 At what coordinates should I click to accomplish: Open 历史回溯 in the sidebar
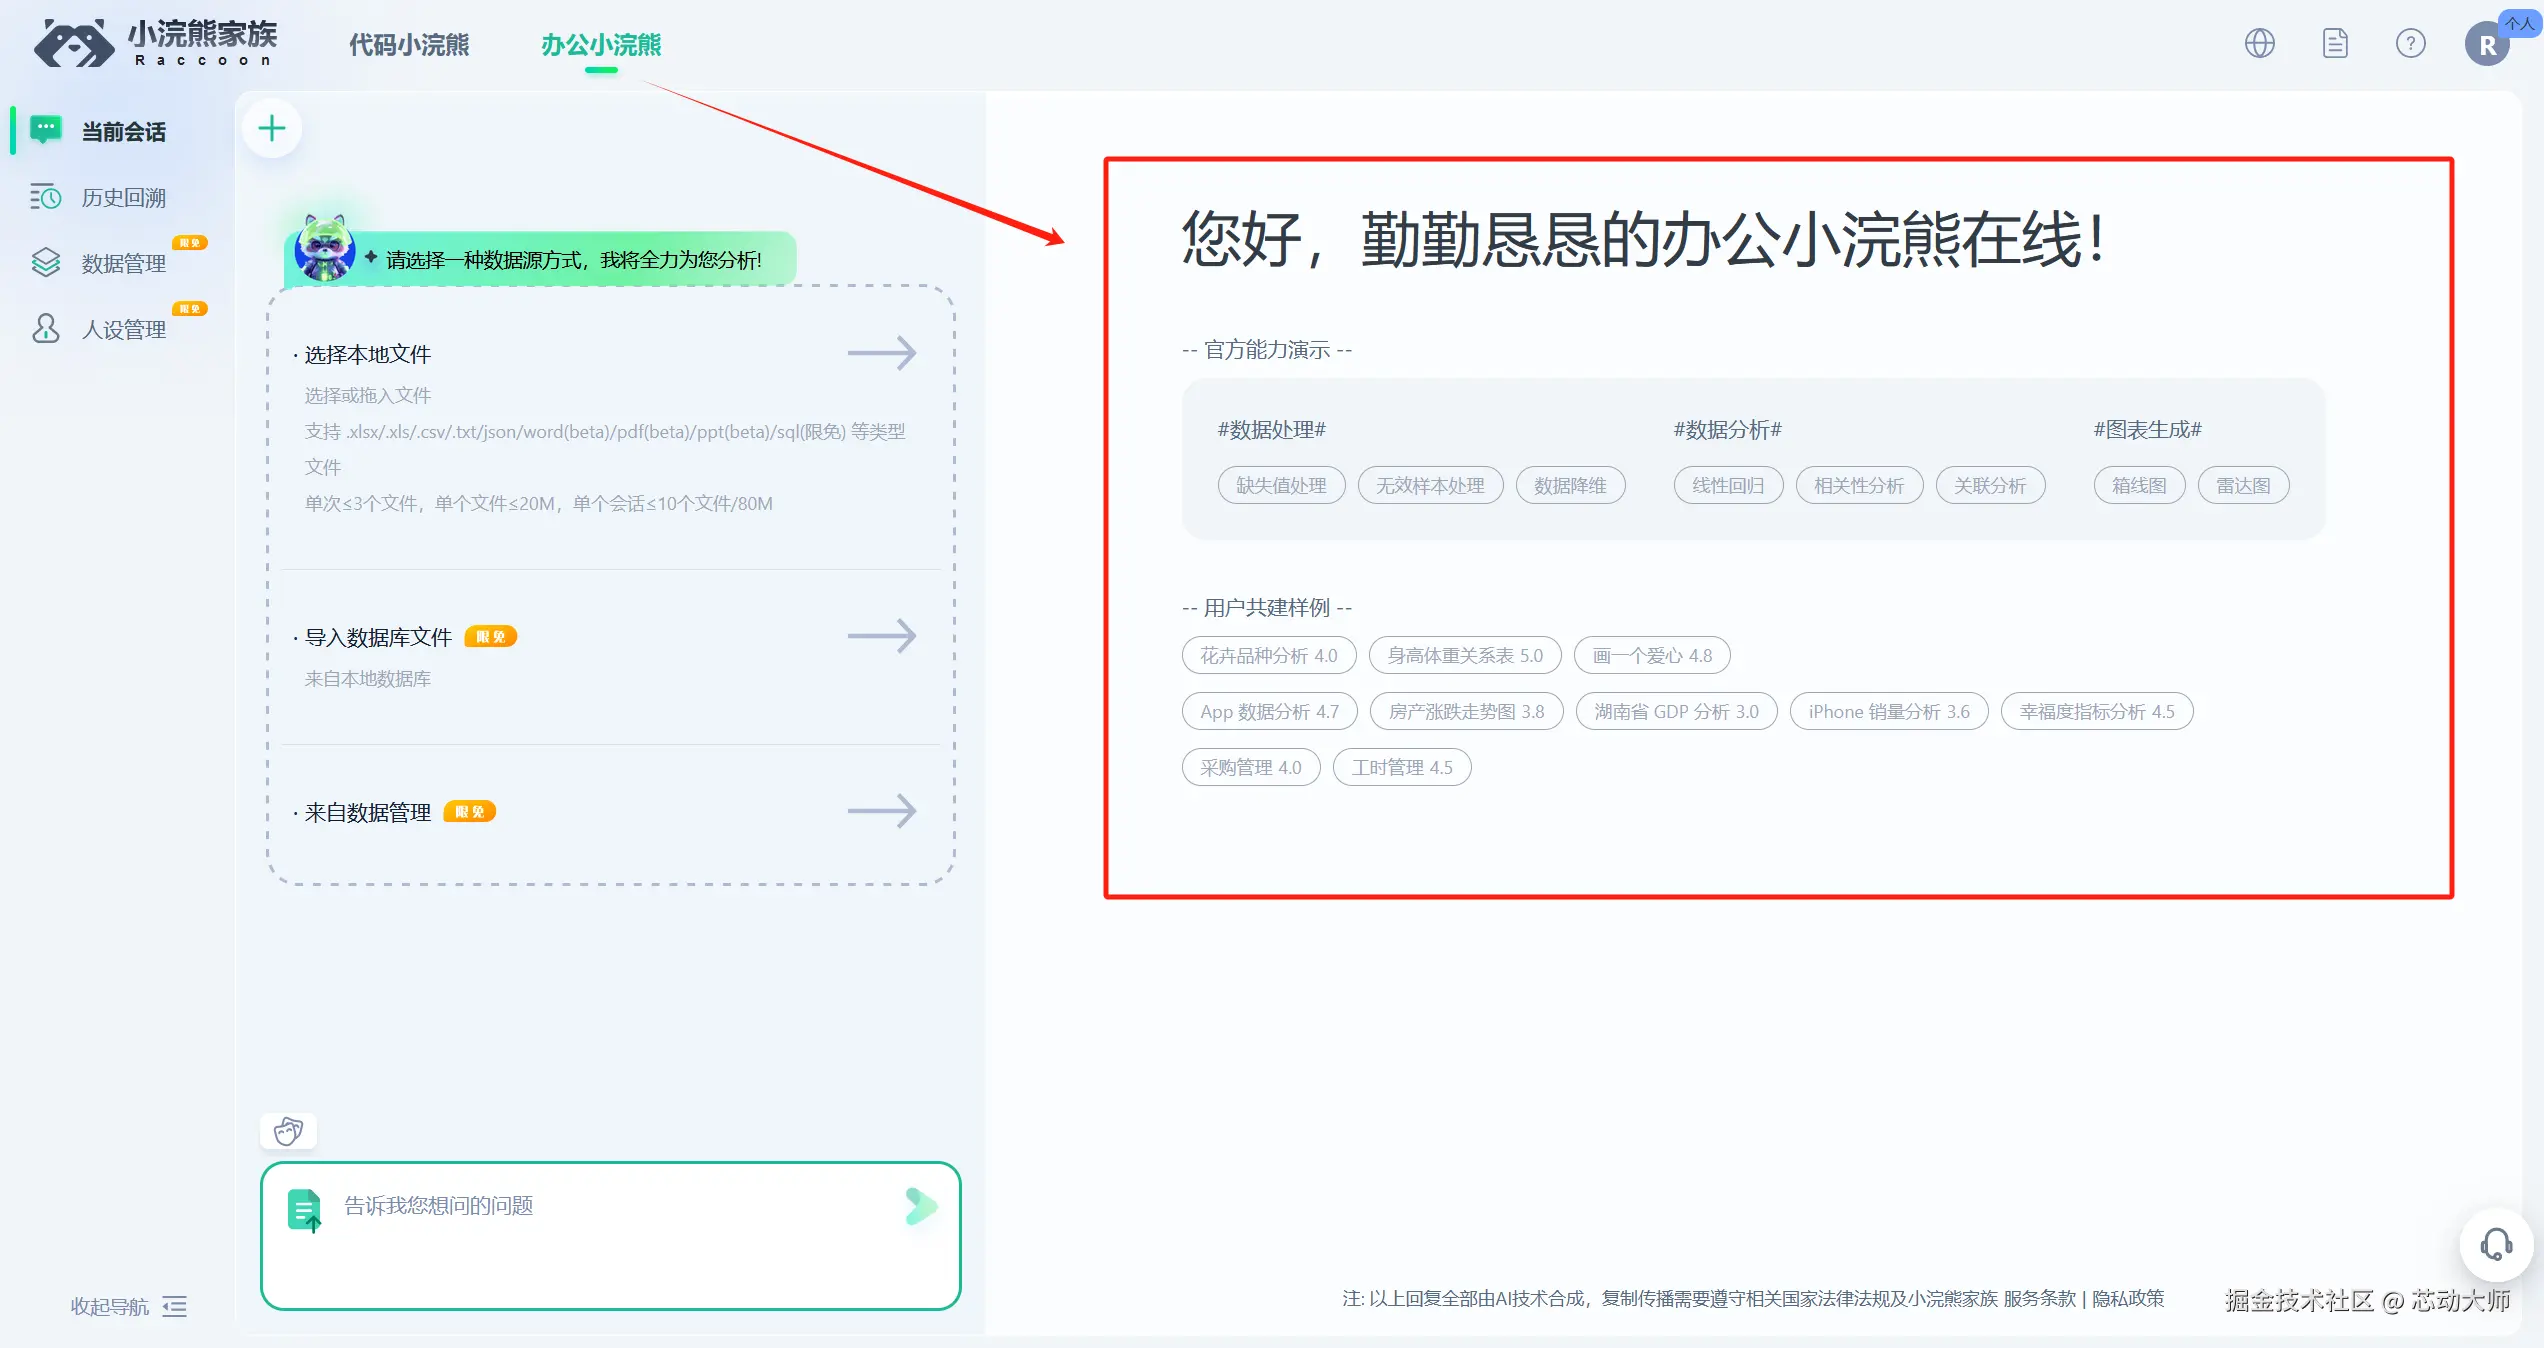123,198
